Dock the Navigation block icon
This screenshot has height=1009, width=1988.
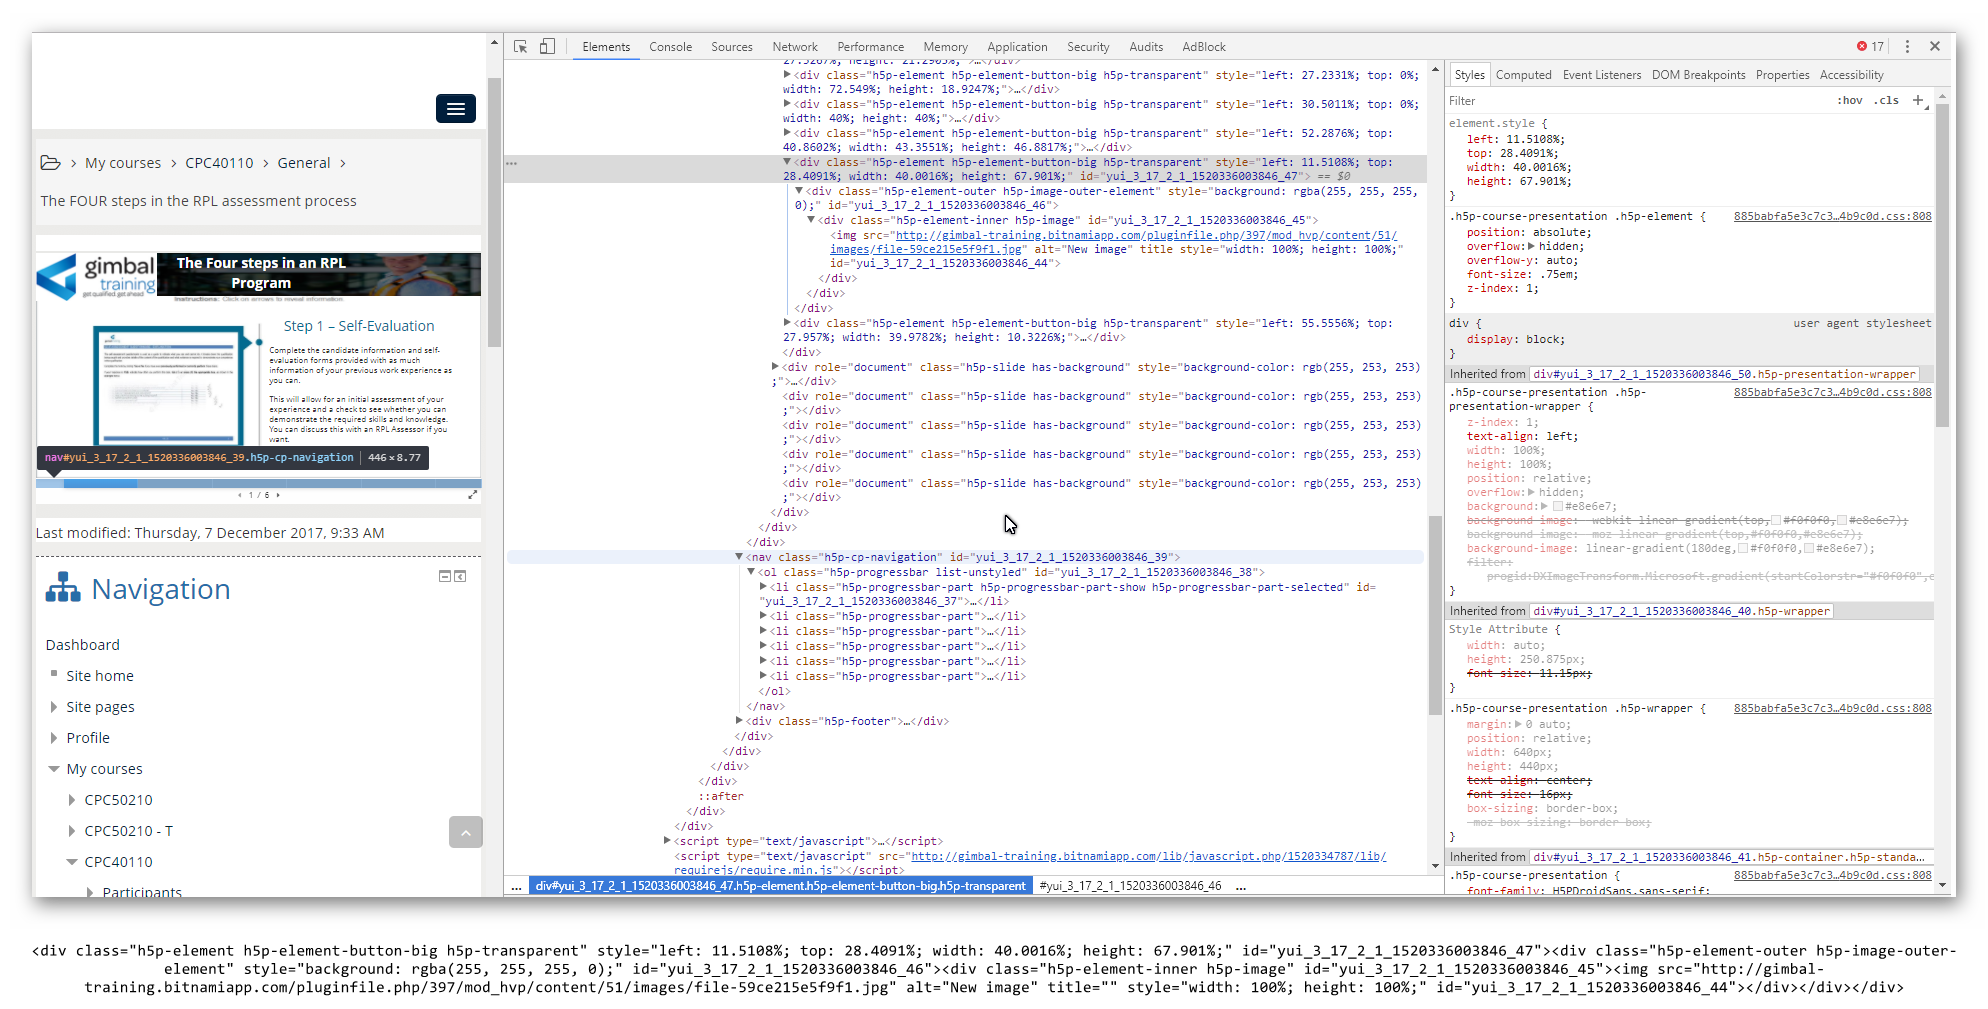point(460,576)
